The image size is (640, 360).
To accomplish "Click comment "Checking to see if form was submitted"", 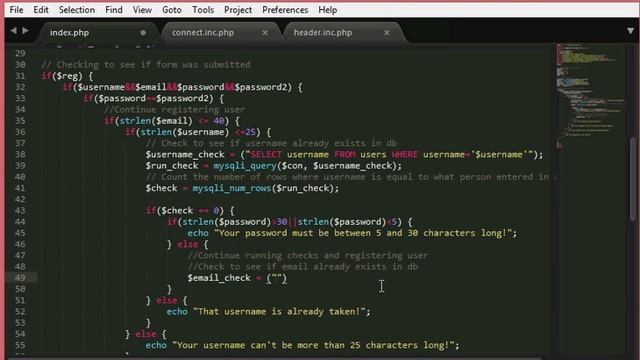I will [x=146, y=64].
